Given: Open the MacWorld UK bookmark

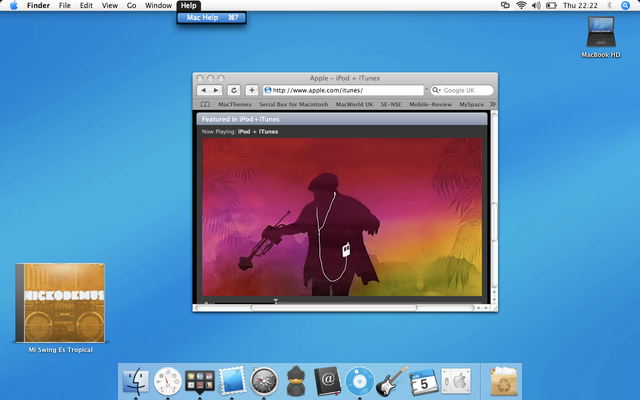Looking at the screenshot, I should (354, 104).
